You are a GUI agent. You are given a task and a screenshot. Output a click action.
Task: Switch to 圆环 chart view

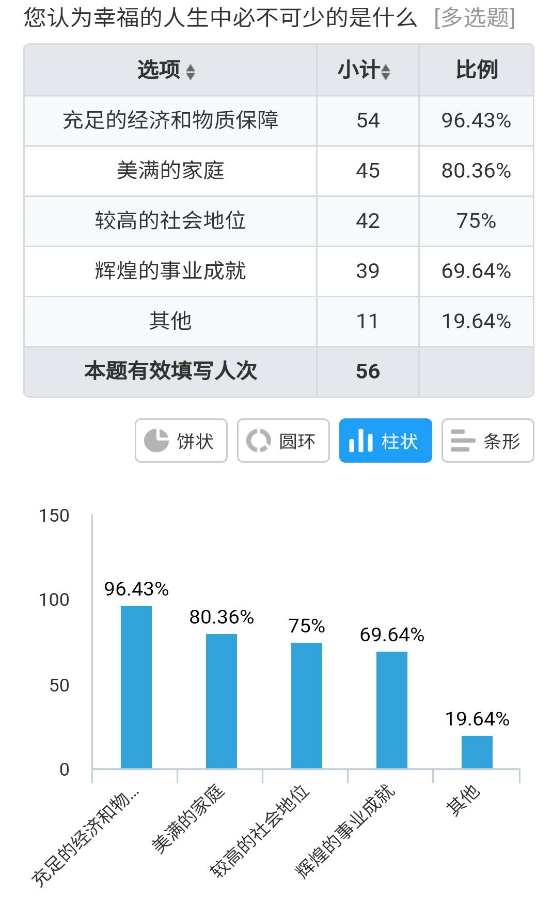[x=283, y=441]
